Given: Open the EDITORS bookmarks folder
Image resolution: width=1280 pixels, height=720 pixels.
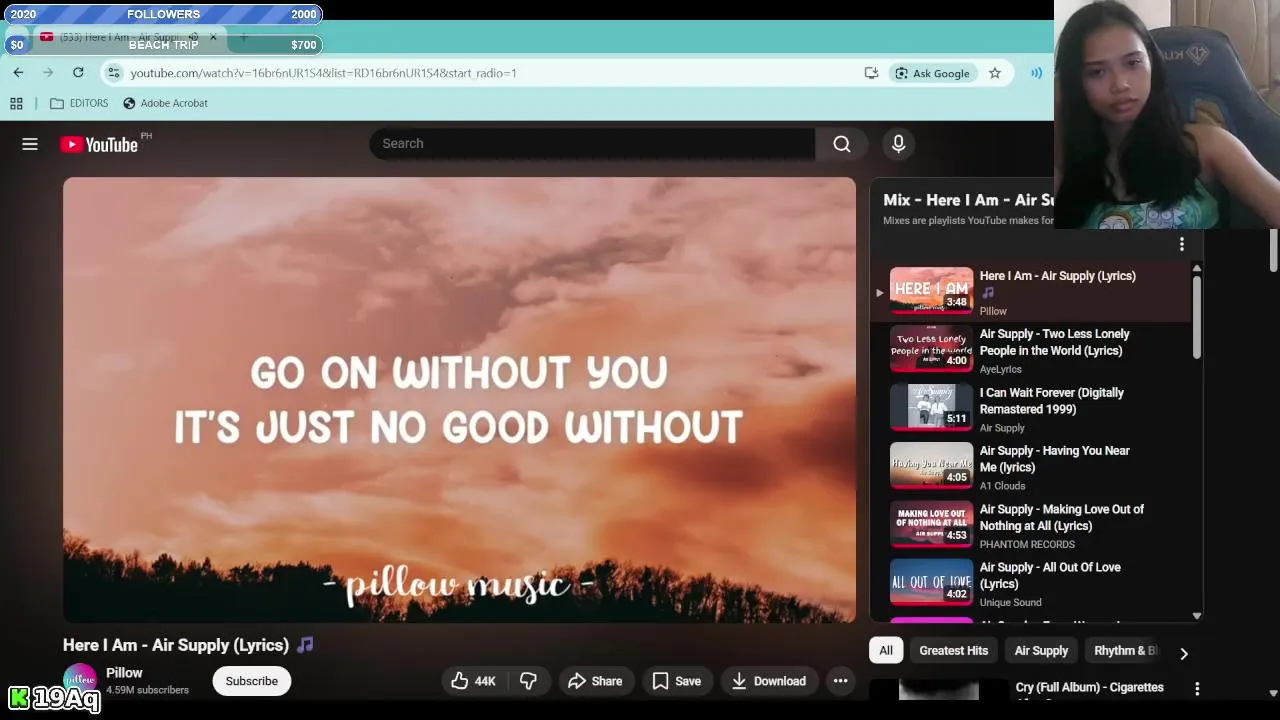Looking at the screenshot, I should click(x=79, y=103).
